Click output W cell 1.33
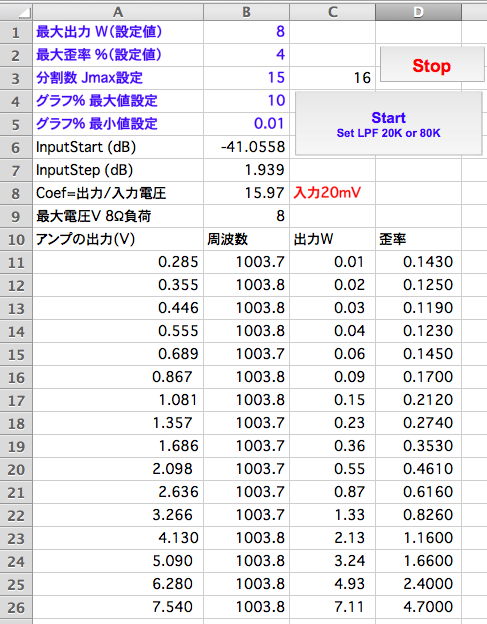This screenshot has width=487, height=624. pos(332,515)
